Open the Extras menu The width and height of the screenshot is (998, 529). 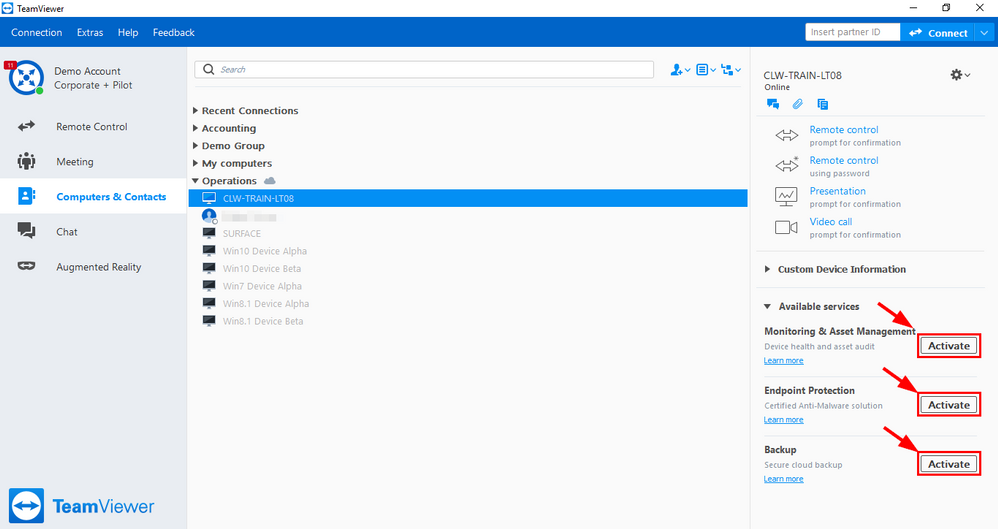[90, 32]
